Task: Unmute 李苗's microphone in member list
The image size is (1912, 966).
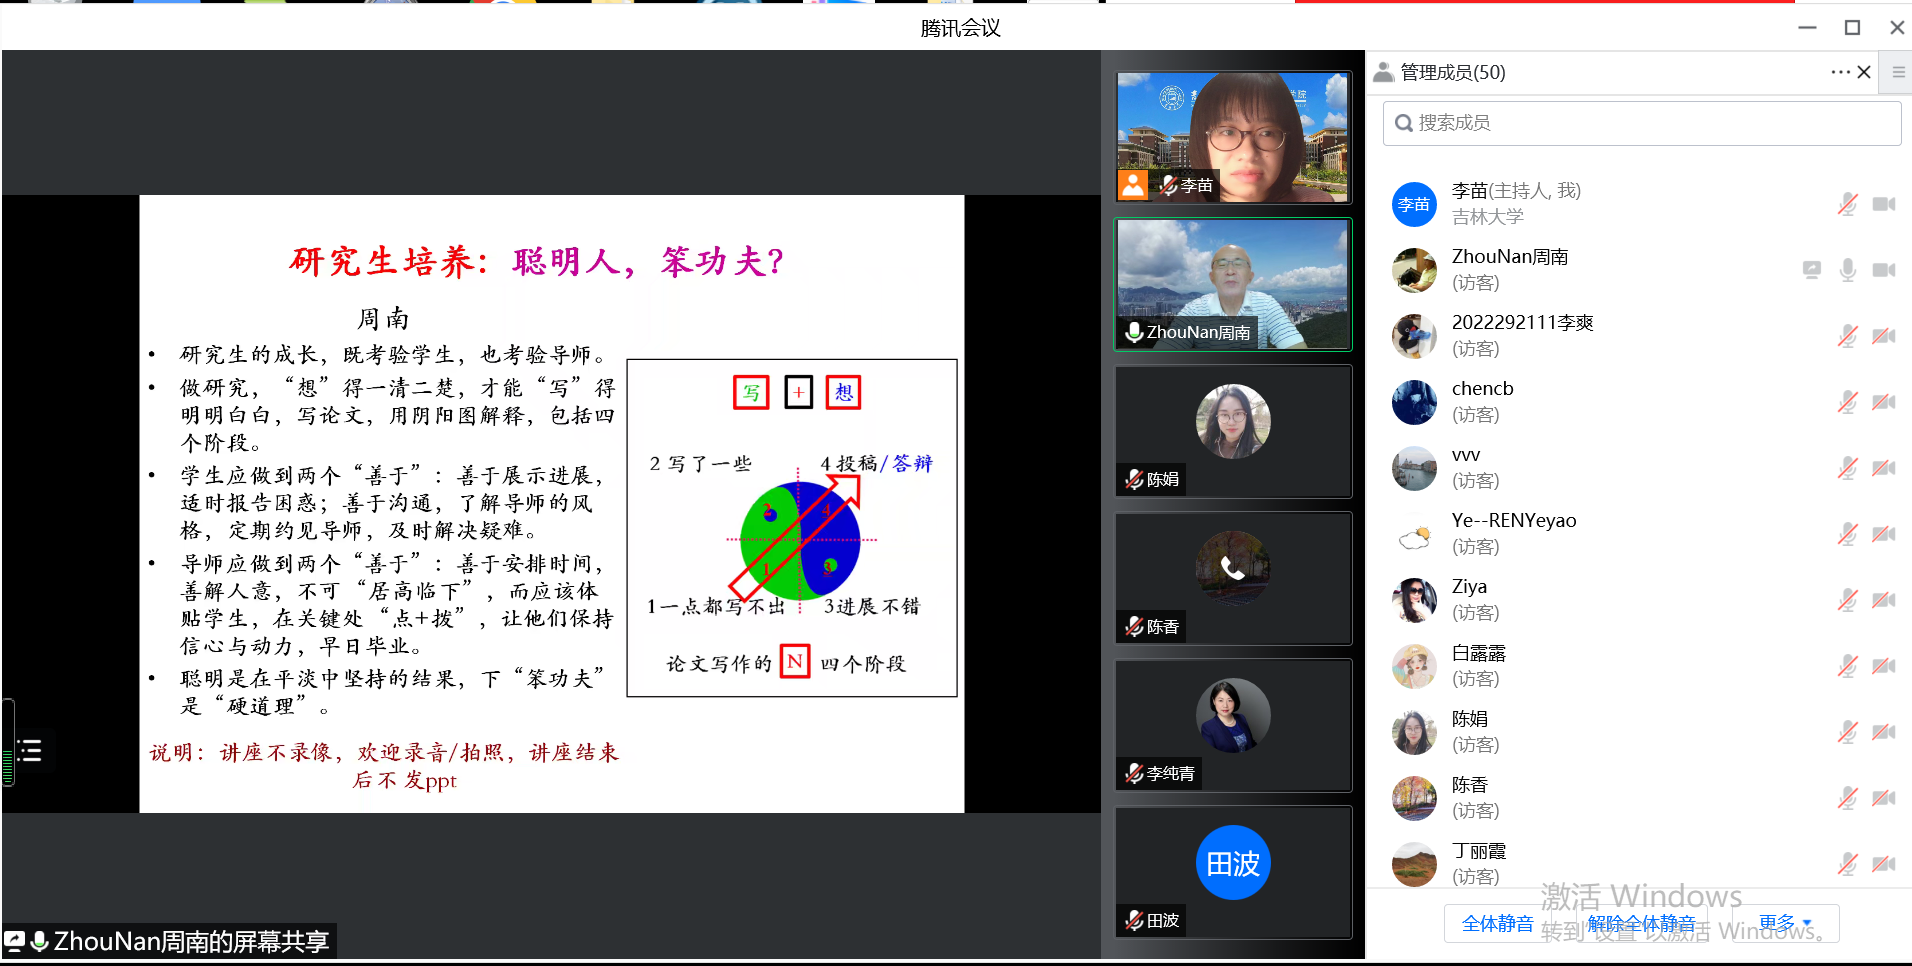Action: point(1848,204)
